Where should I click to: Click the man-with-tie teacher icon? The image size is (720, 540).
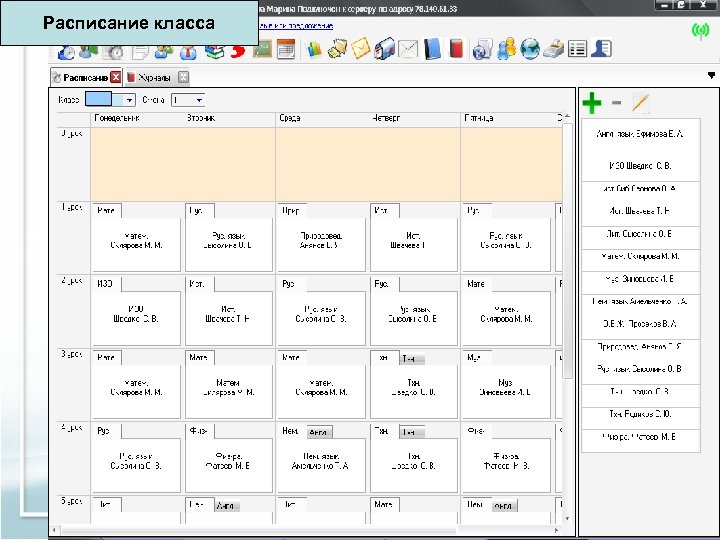point(188,52)
